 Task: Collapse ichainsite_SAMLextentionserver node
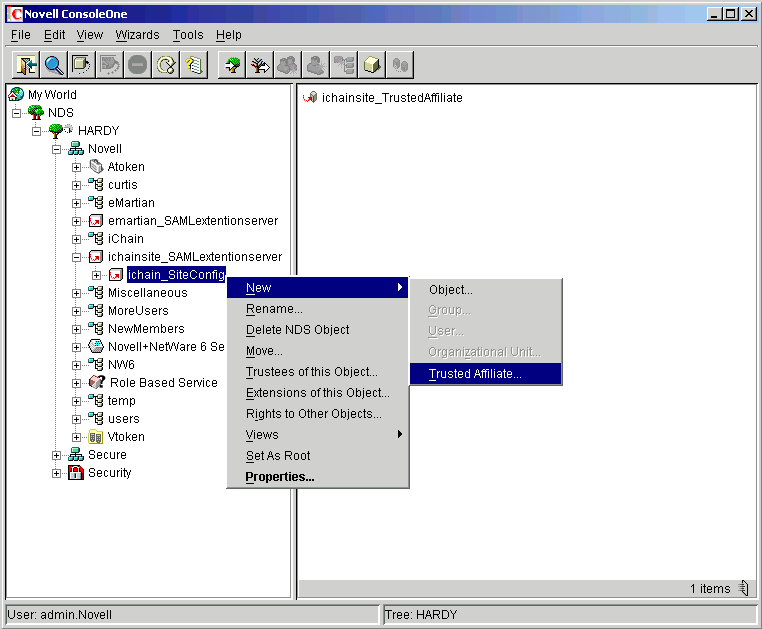[76, 257]
